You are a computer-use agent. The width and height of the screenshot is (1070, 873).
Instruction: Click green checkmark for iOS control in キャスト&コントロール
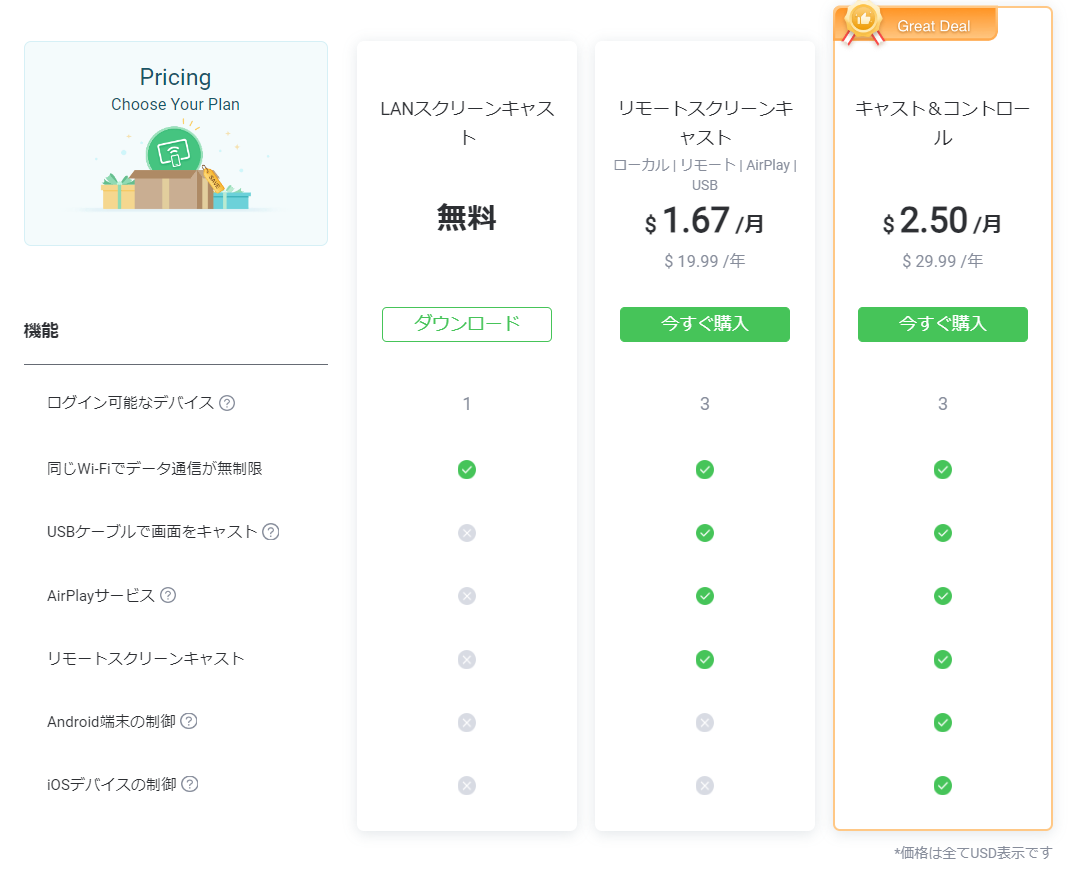pyautogui.click(x=942, y=785)
